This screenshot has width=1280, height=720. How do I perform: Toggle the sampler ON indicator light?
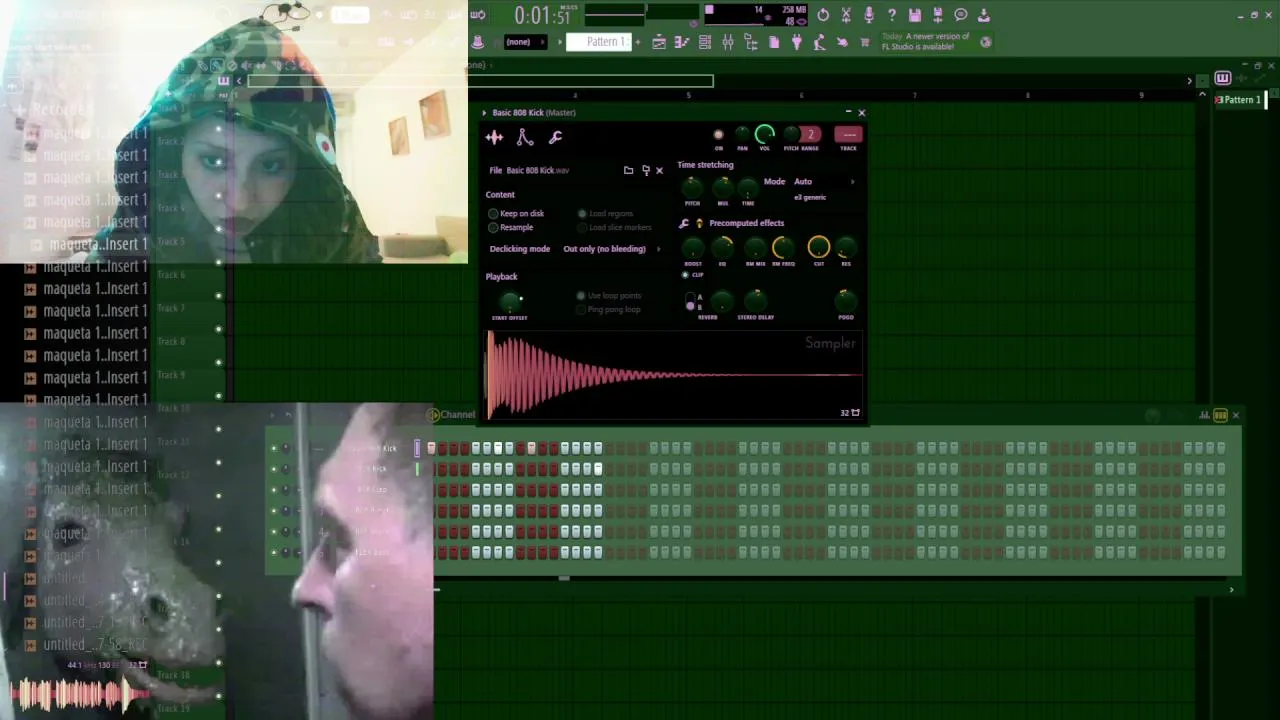[718, 135]
